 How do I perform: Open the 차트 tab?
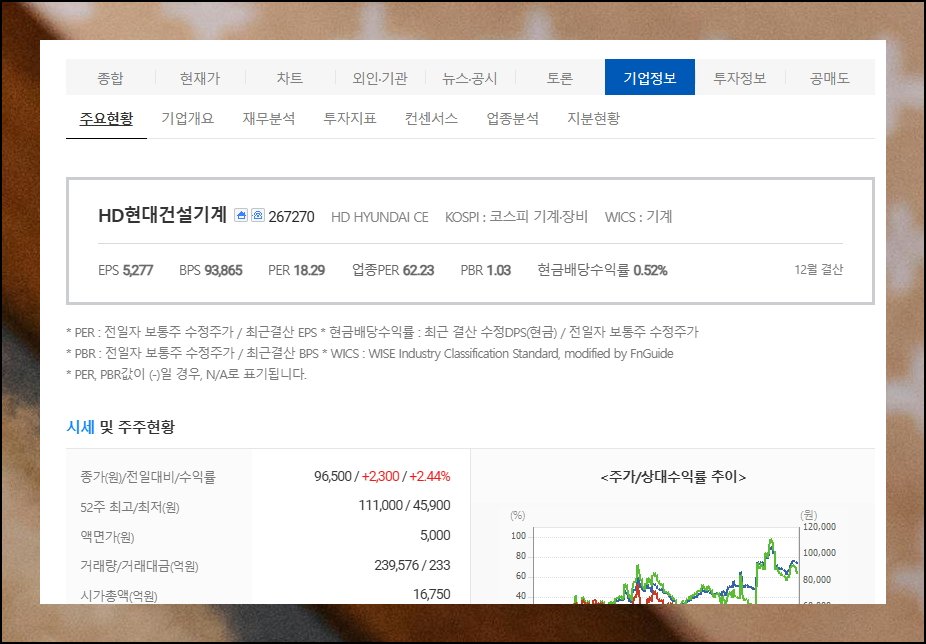pos(290,77)
